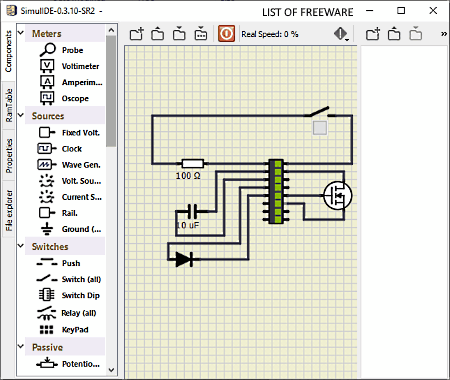Click the 100 Ω resistor value label
The width and height of the screenshot is (450, 380).
[188, 176]
